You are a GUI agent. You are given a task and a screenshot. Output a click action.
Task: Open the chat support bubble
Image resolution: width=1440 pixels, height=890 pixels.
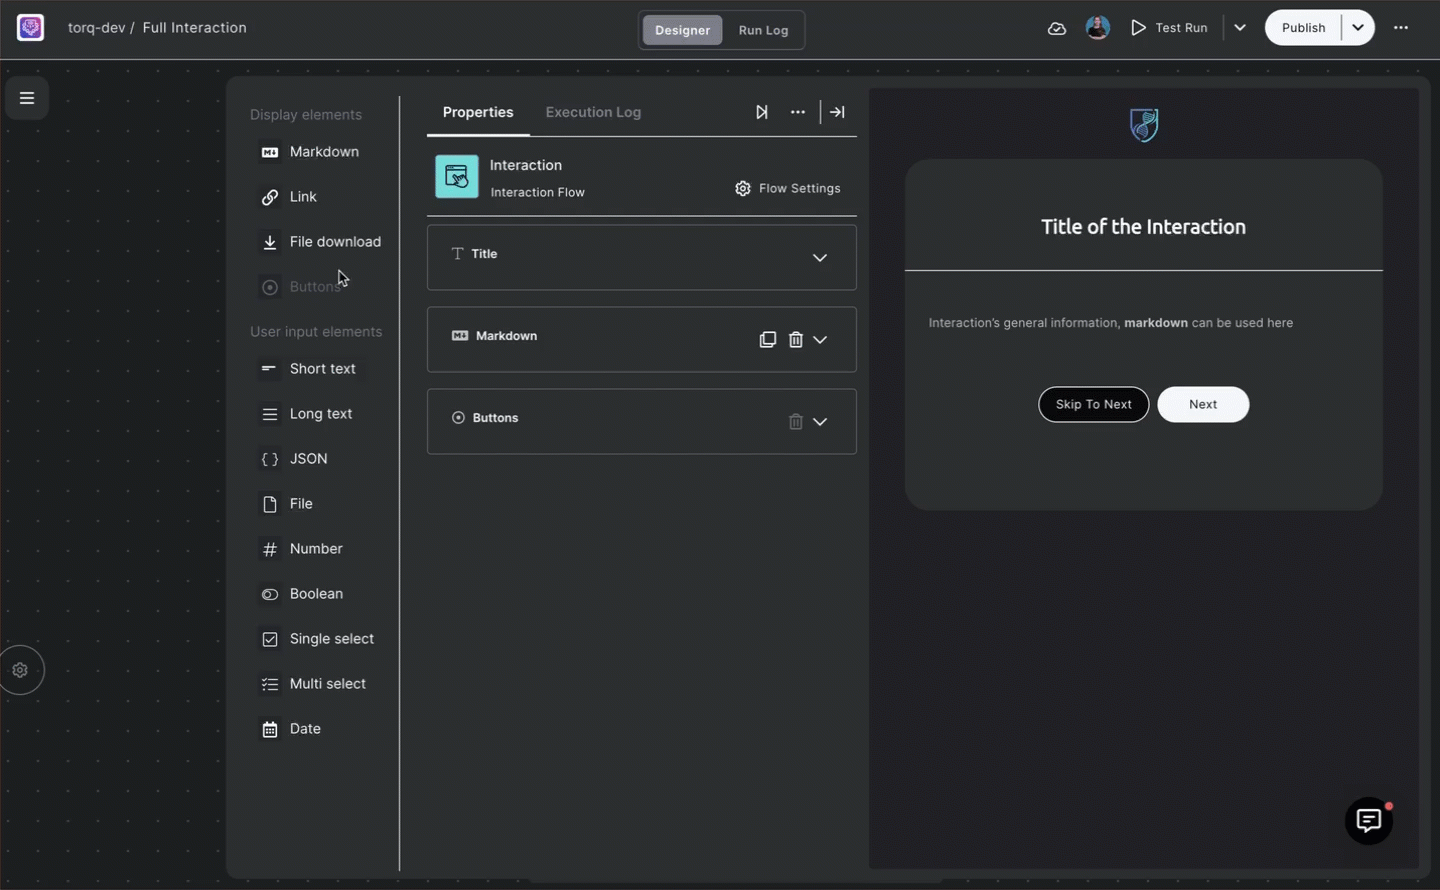(x=1368, y=821)
